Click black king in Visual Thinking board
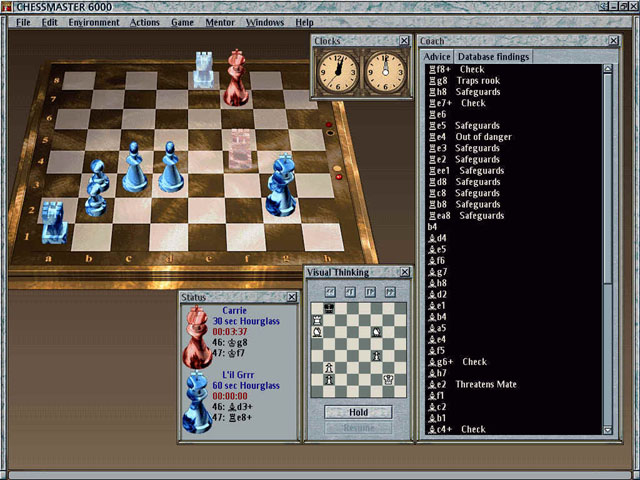The image size is (640, 480). (329, 309)
